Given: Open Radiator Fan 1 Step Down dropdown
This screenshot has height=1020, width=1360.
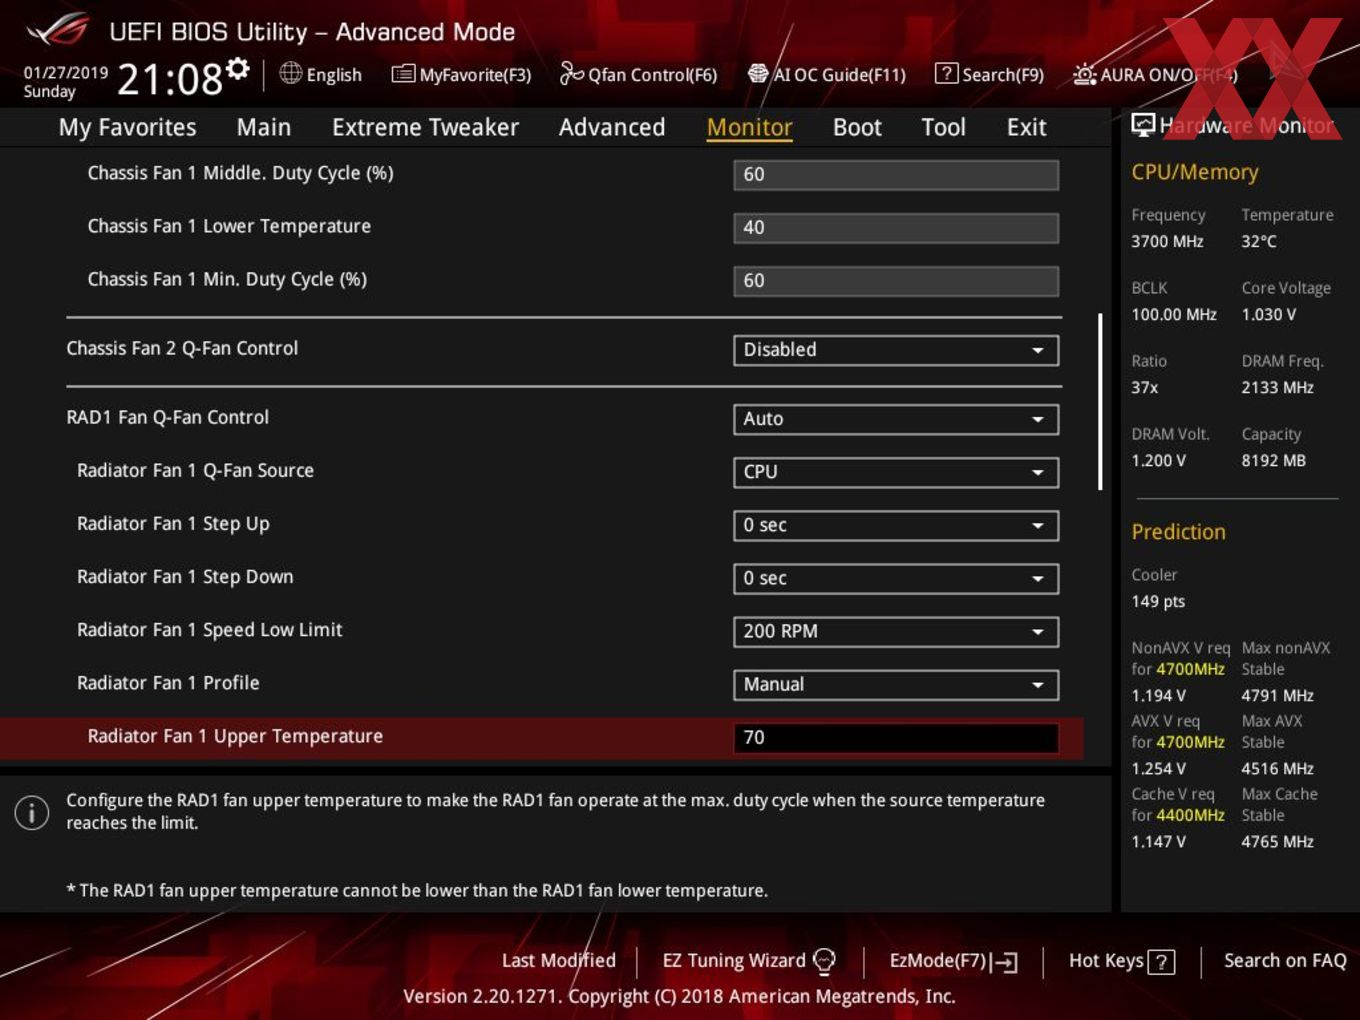Looking at the screenshot, I should pyautogui.click(x=895, y=578).
